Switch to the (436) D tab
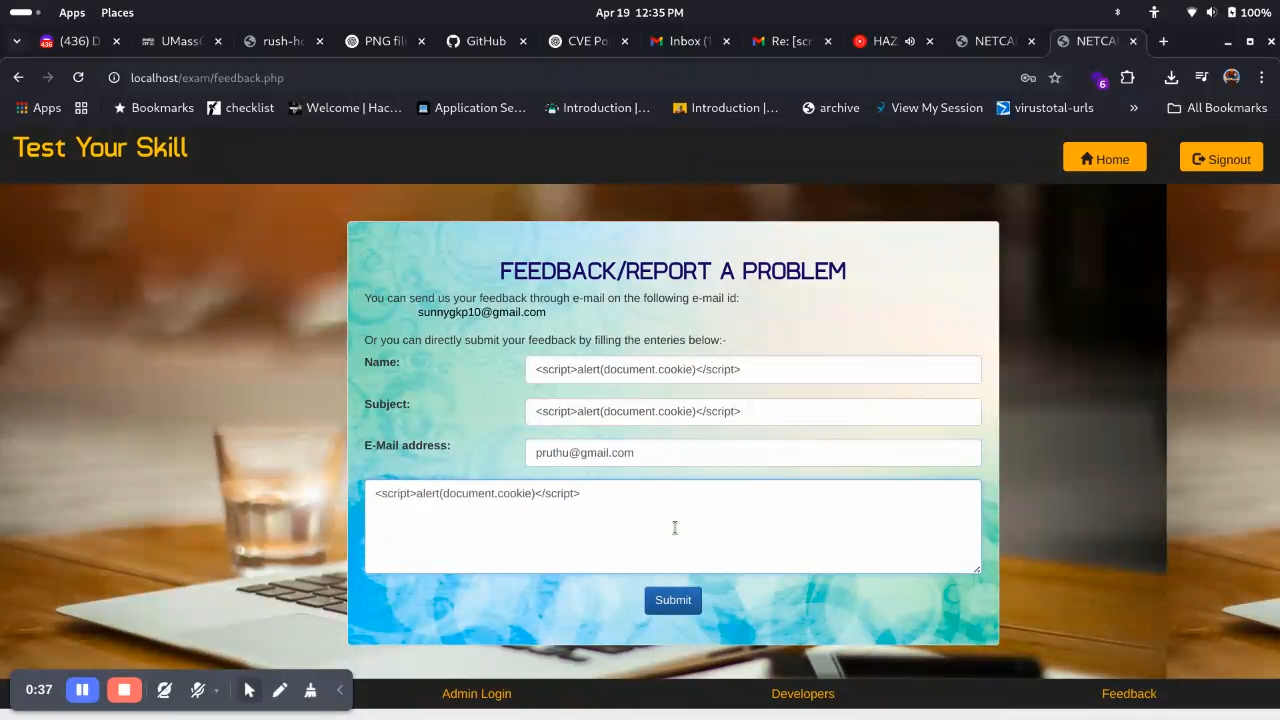The width and height of the screenshot is (1280, 720). tap(80, 41)
